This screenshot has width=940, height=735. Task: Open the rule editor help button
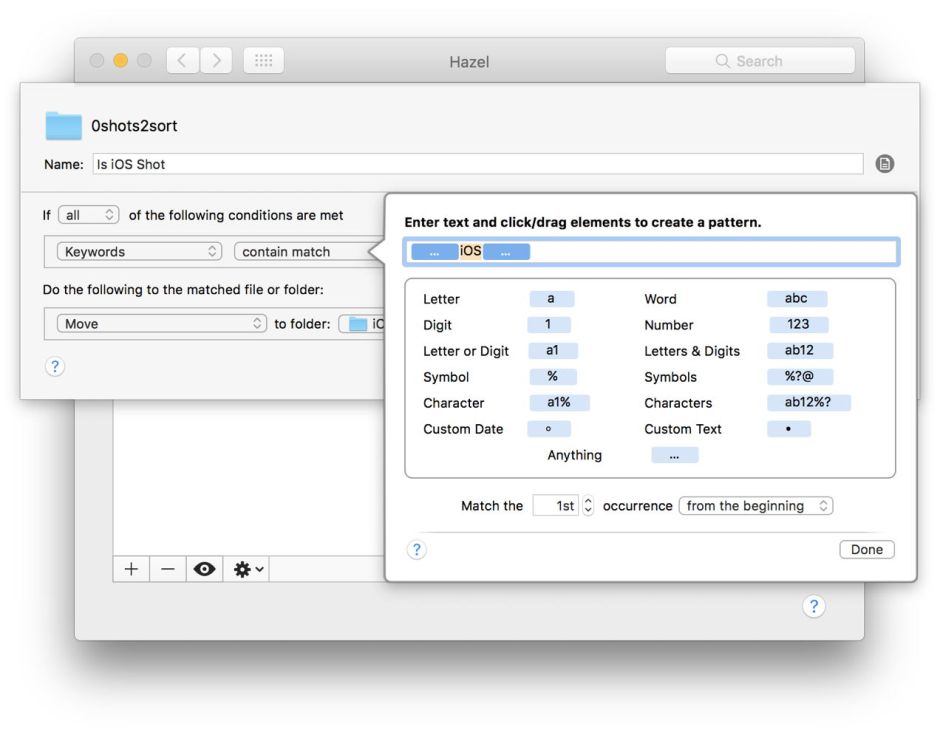click(x=55, y=367)
